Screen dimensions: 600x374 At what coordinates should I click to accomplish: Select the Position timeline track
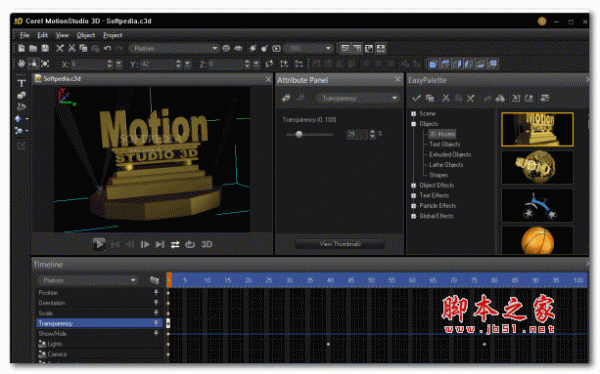[99, 292]
